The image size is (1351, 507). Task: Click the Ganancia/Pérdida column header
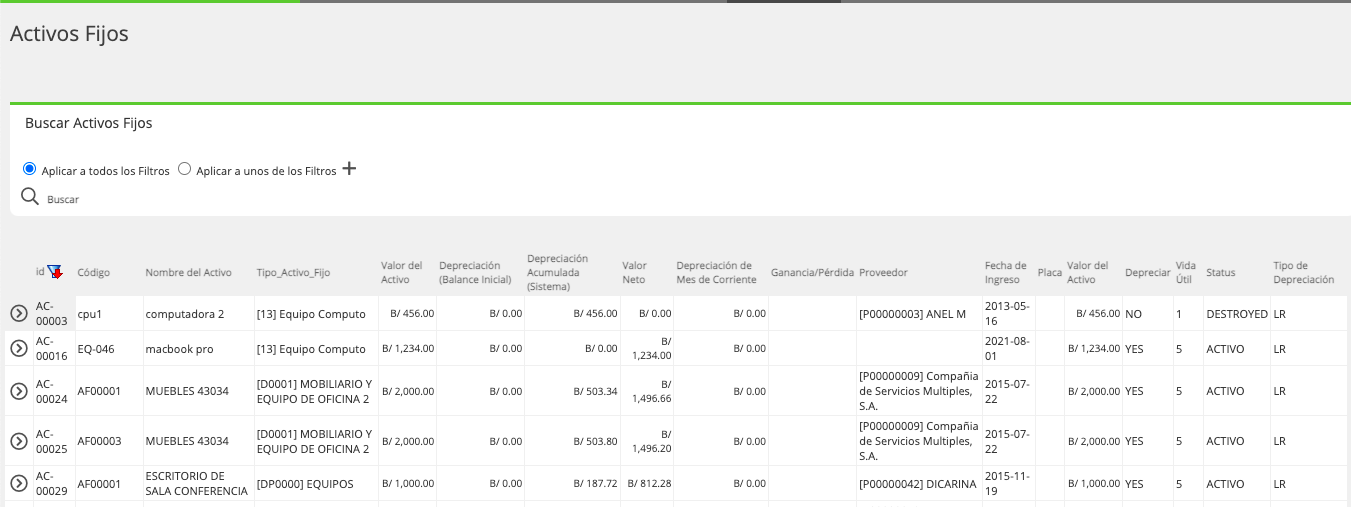pos(812,272)
